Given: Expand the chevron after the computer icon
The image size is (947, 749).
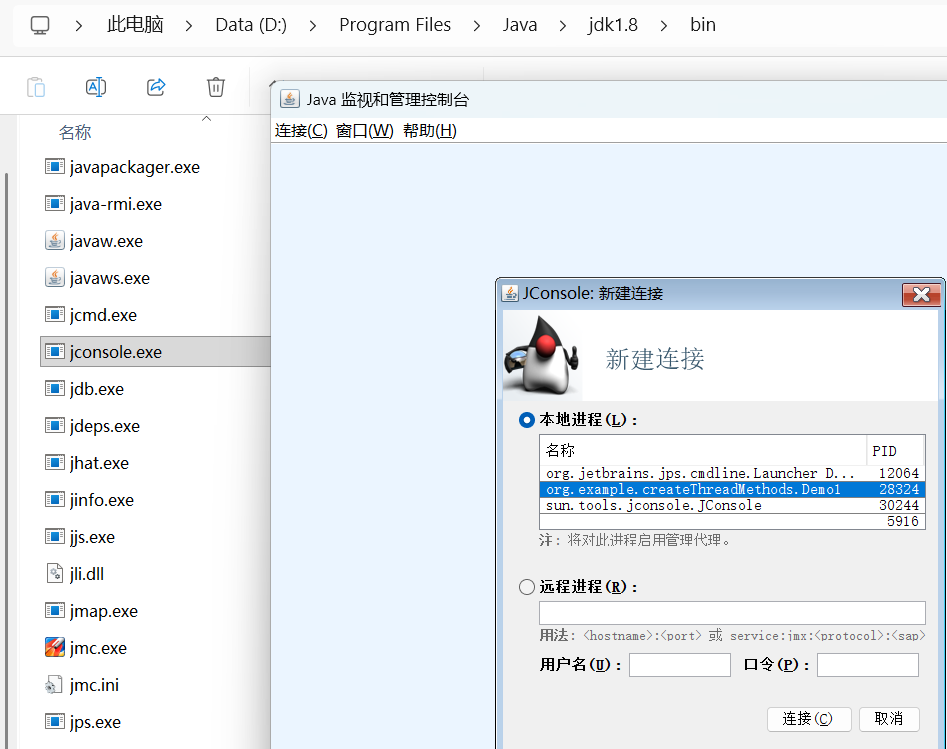Looking at the screenshot, I should (79, 25).
